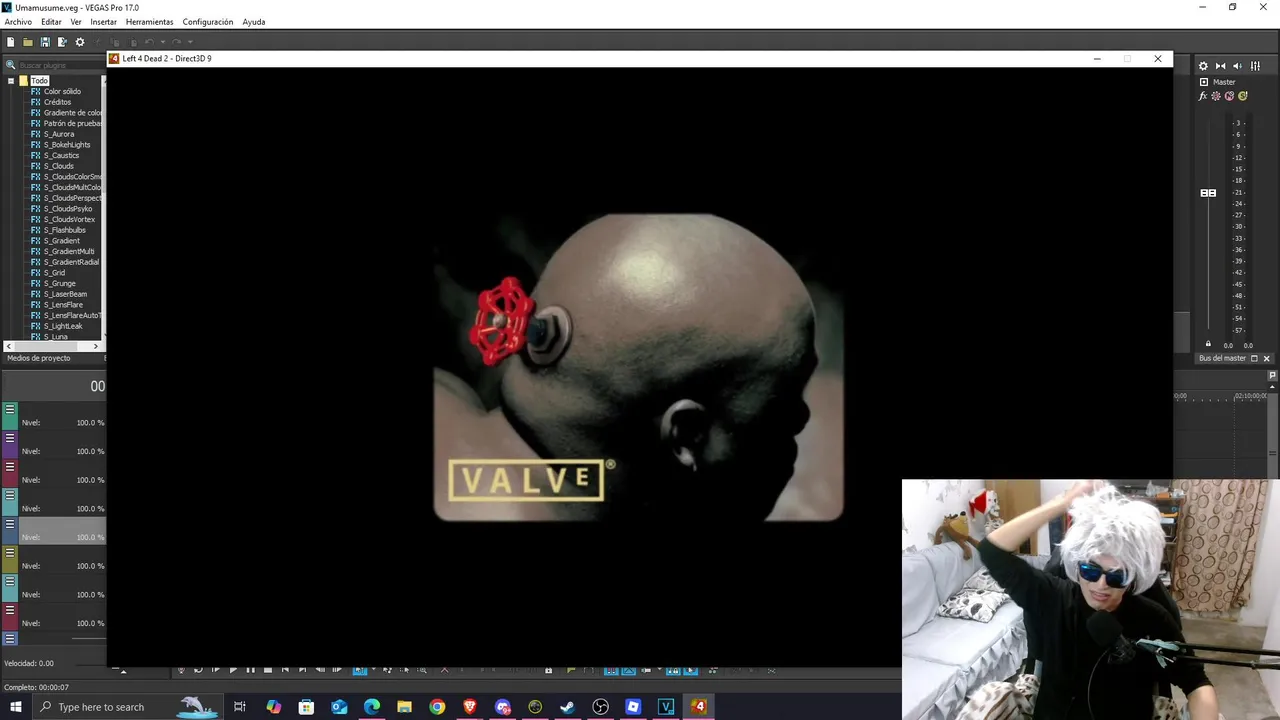The height and width of the screenshot is (720, 1280).
Task: Open Google Chrome from the taskbar
Action: tap(437, 707)
